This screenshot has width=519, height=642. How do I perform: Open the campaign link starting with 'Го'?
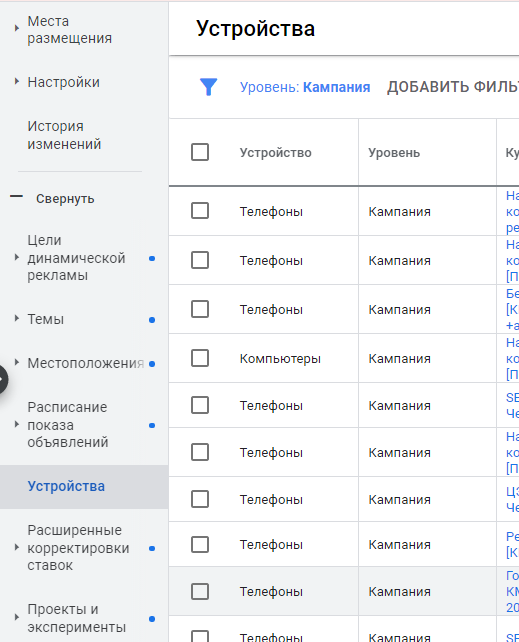point(512,591)
